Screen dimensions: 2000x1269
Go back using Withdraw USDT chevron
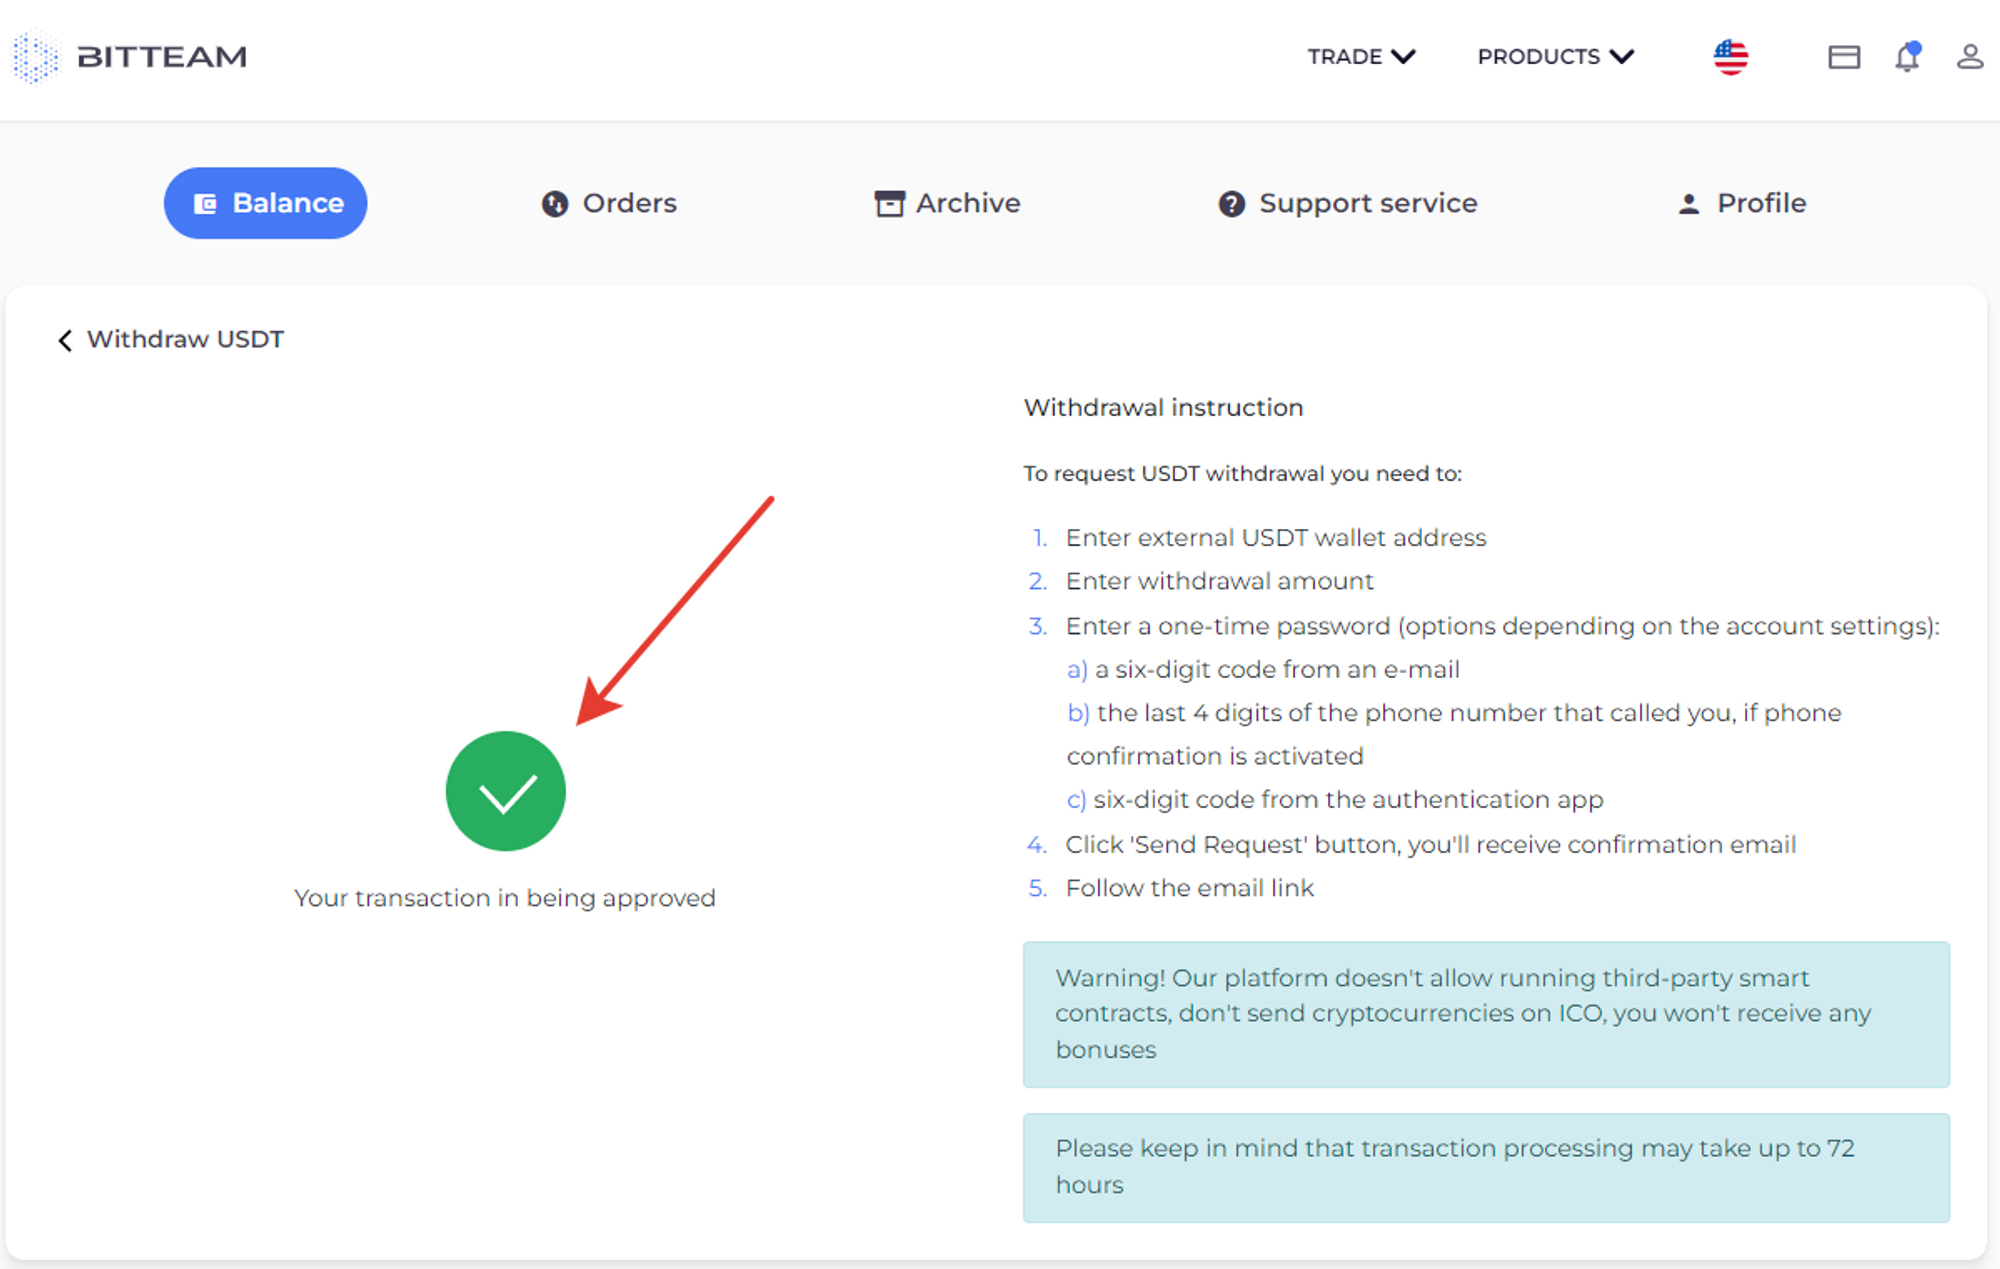(x=65, y=341)
